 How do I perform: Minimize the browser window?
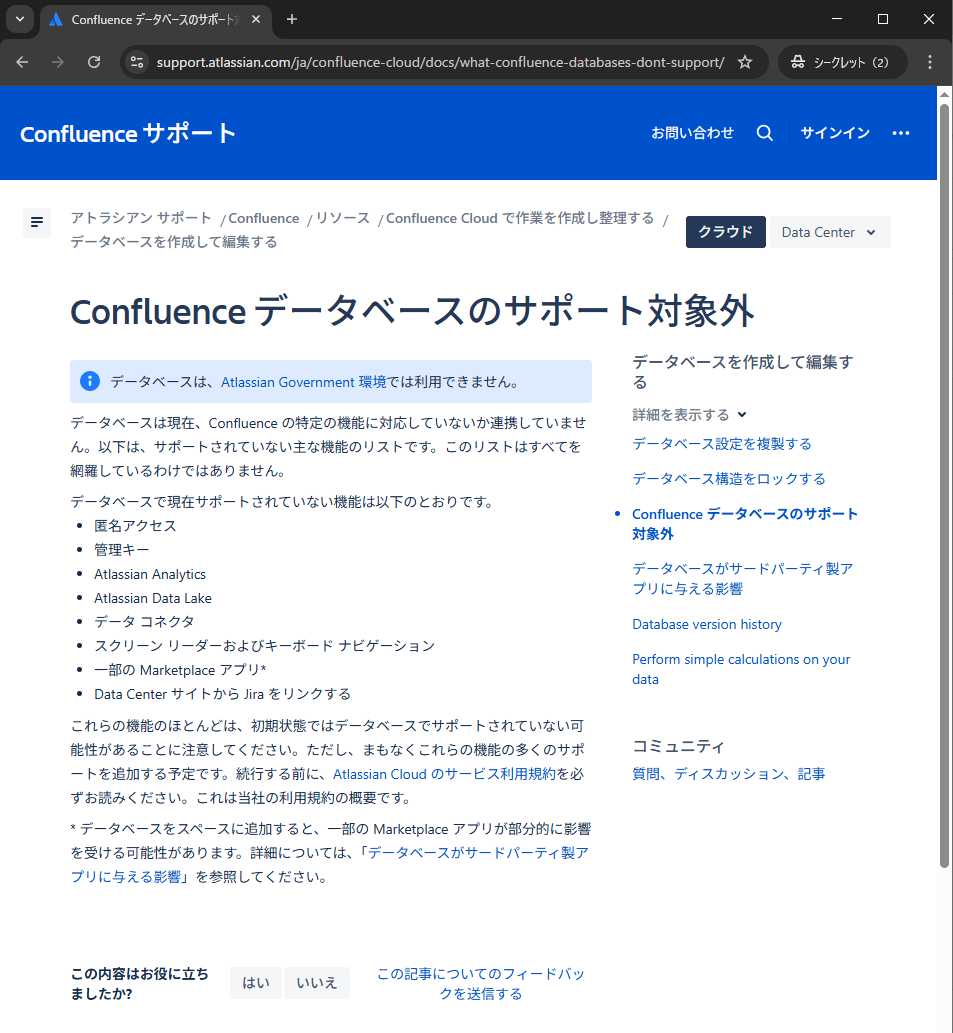(837, 19)
